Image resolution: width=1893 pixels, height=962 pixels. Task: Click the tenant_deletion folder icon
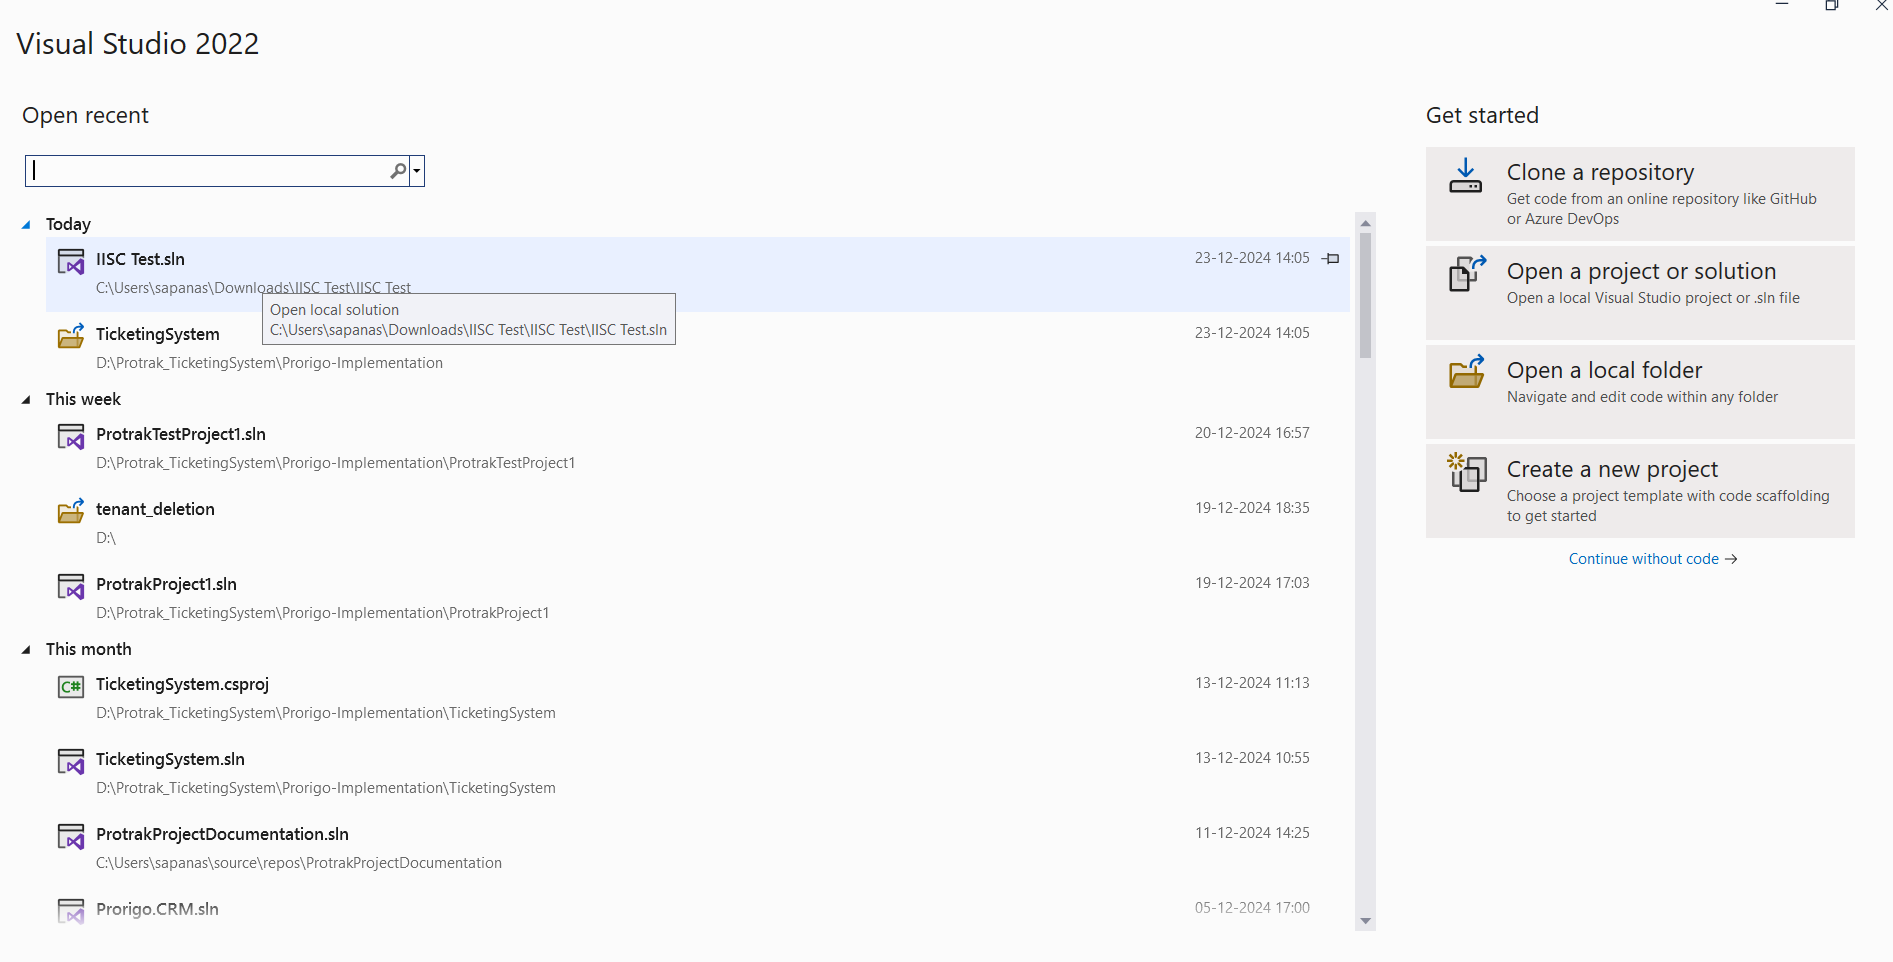click(70, 511)
